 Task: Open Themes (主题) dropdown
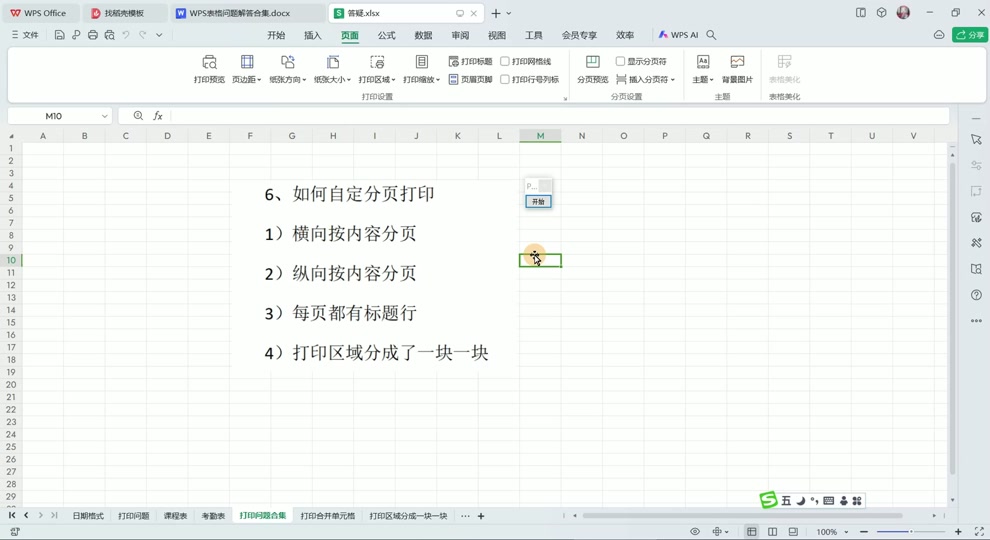pyautogui.click(x=703, y=69)
